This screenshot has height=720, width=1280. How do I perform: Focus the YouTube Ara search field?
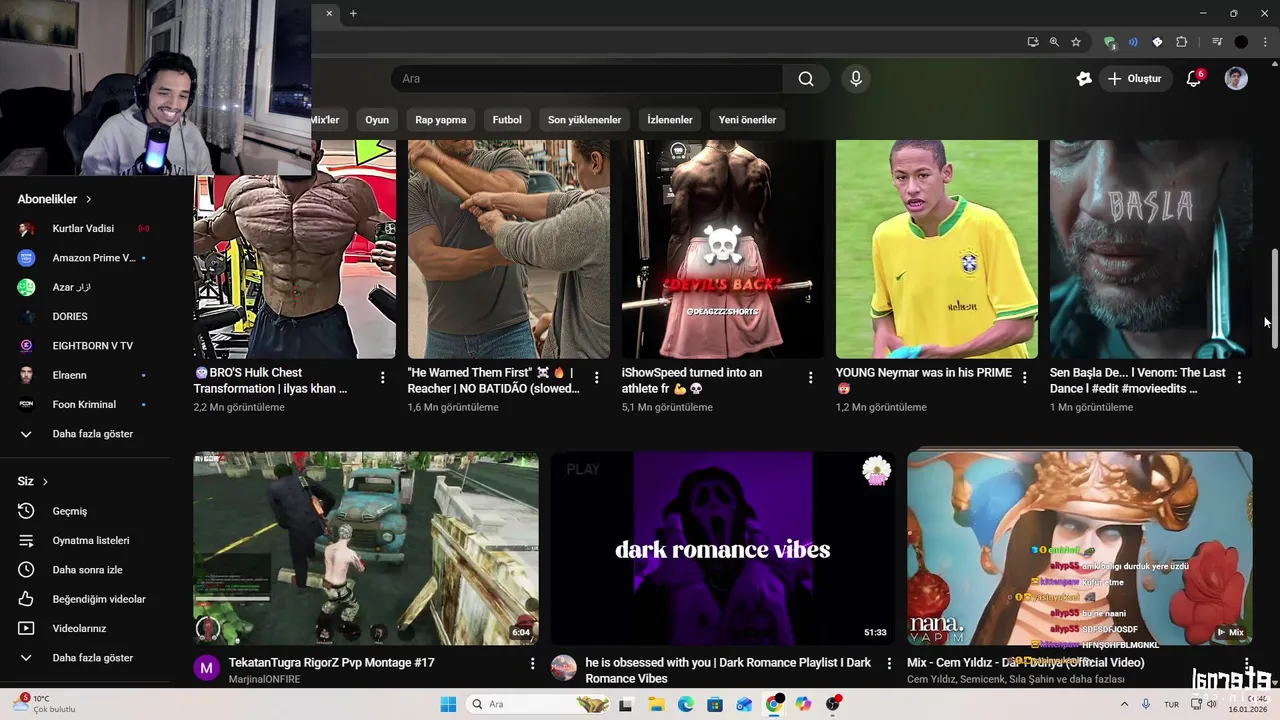tap(587, 79)
